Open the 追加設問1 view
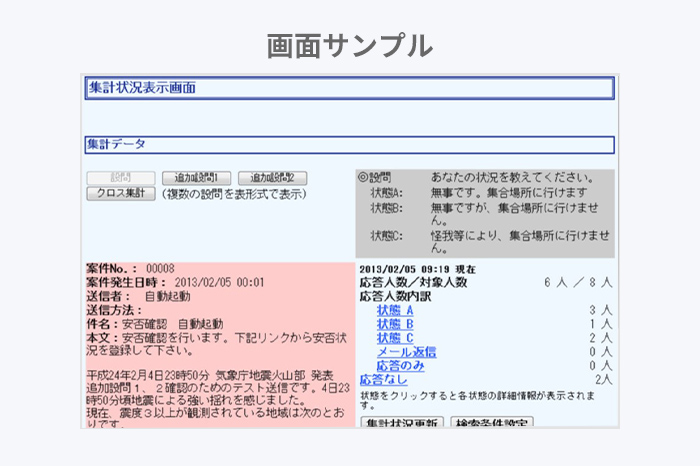The image size is (700, 466). pos(196,178)
